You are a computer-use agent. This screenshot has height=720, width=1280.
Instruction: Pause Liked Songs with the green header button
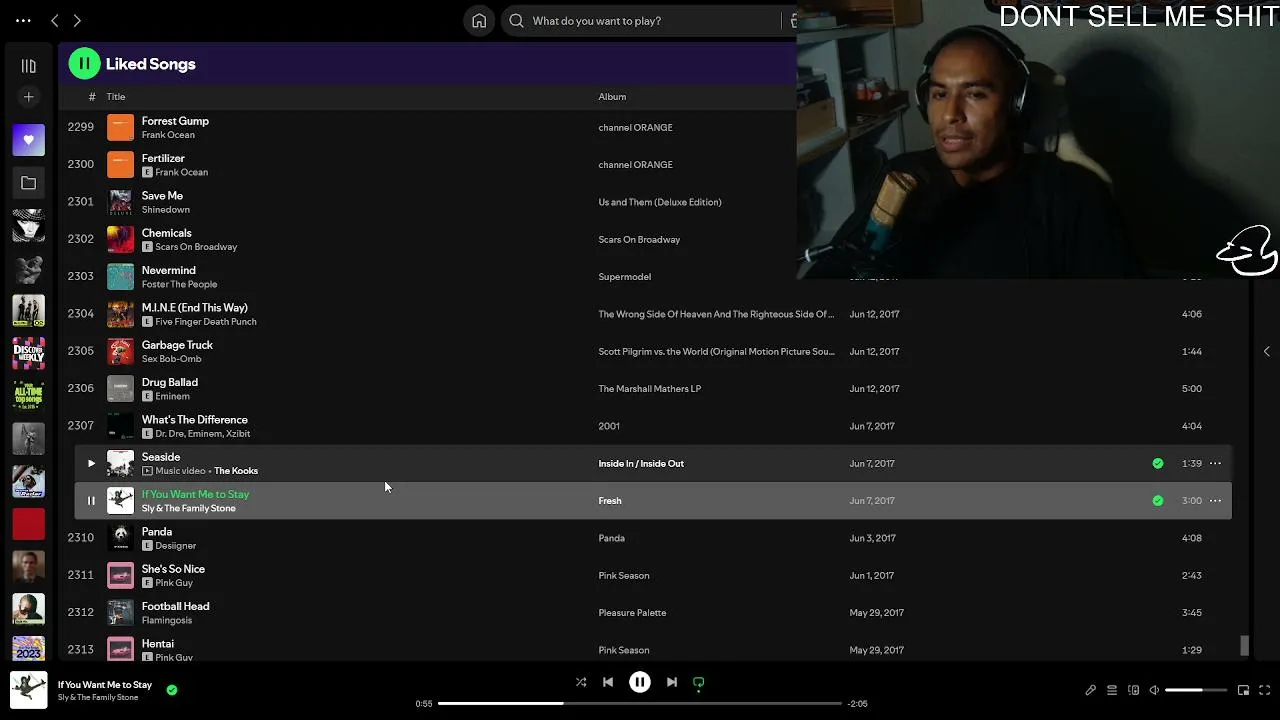point(84,64)
